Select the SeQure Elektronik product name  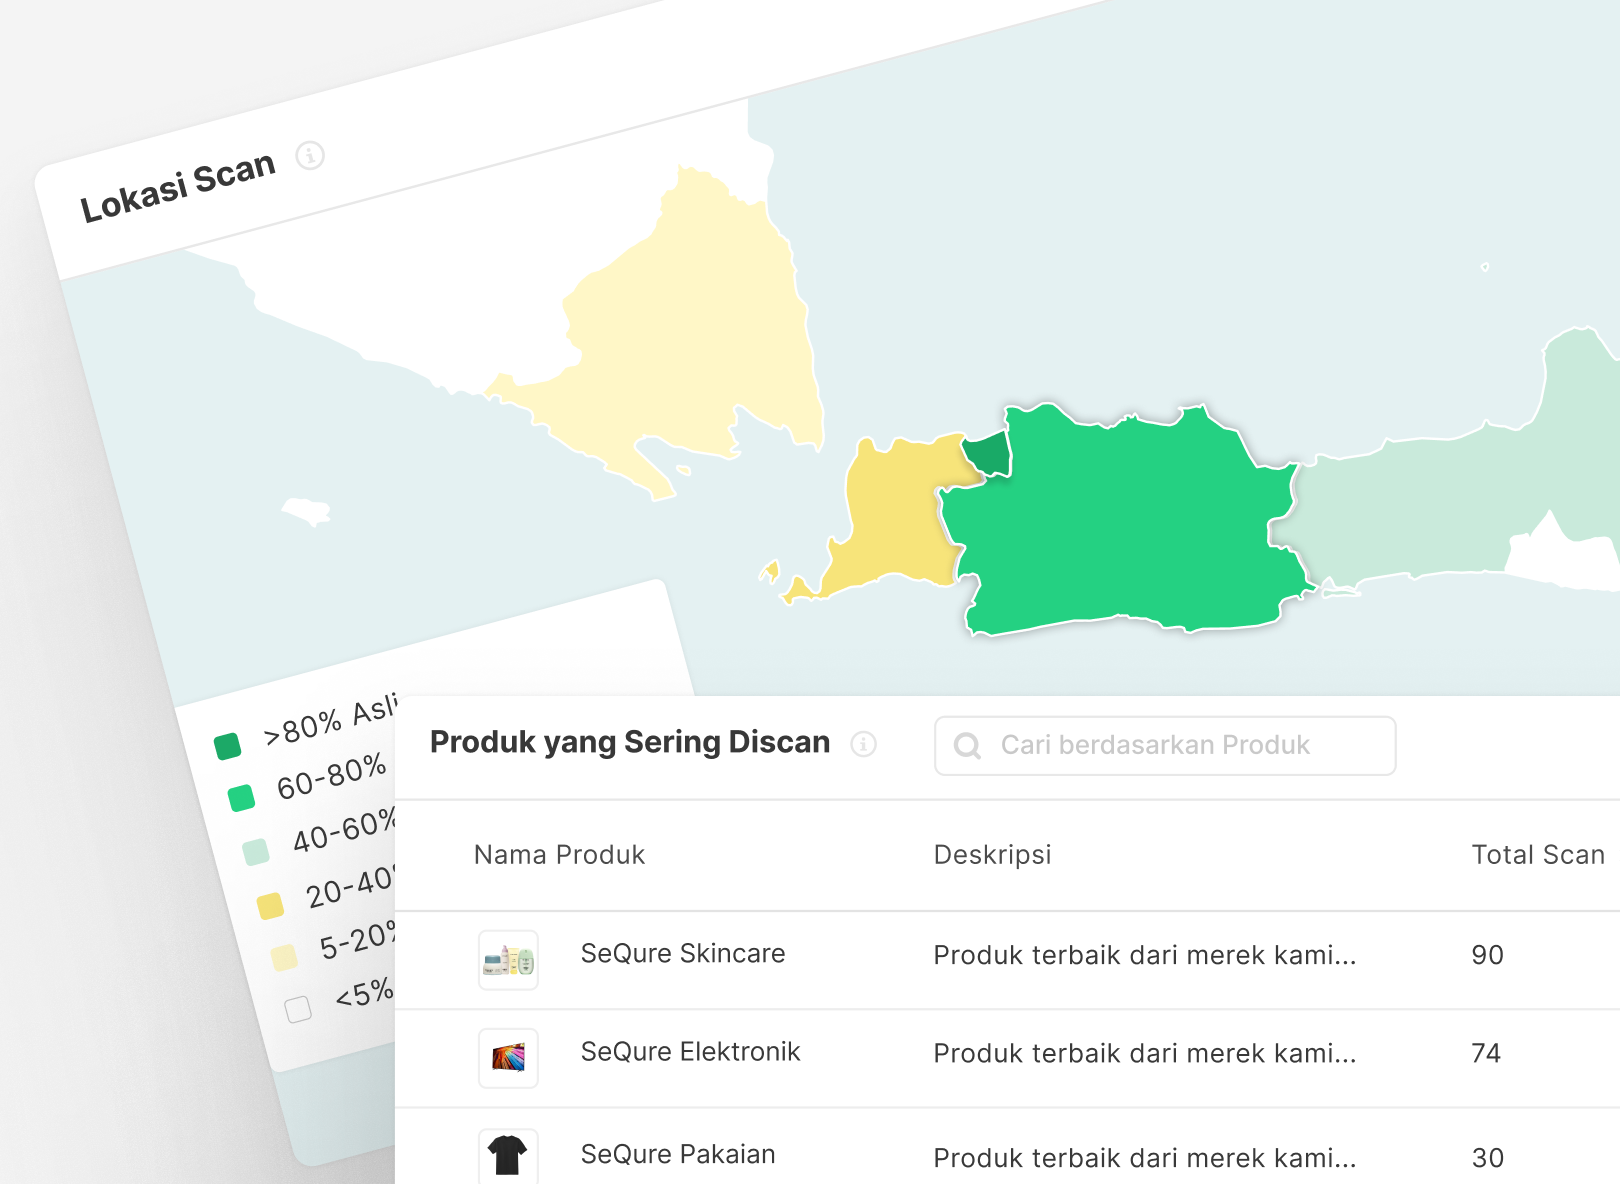[x=691, y=1051]
